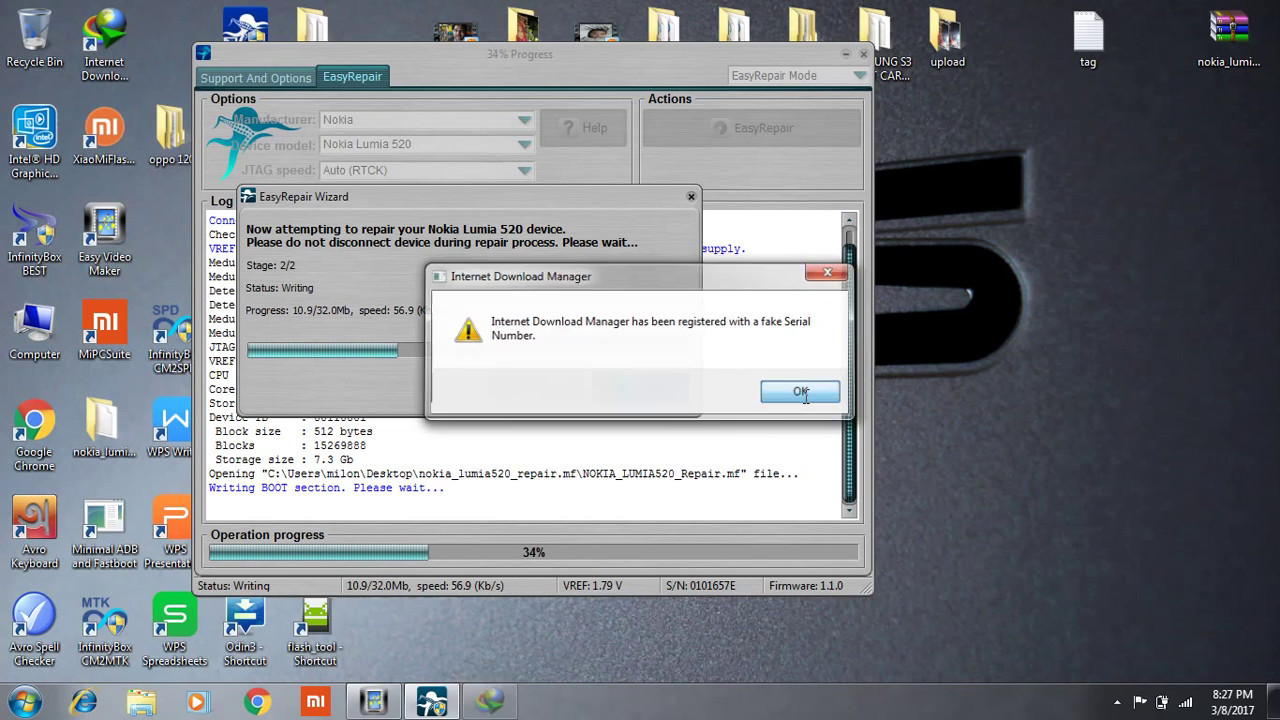The image size is (1280, 720).
Task: Open XiaoMiFlash desktop shortcut
Action: coord(104,135)
